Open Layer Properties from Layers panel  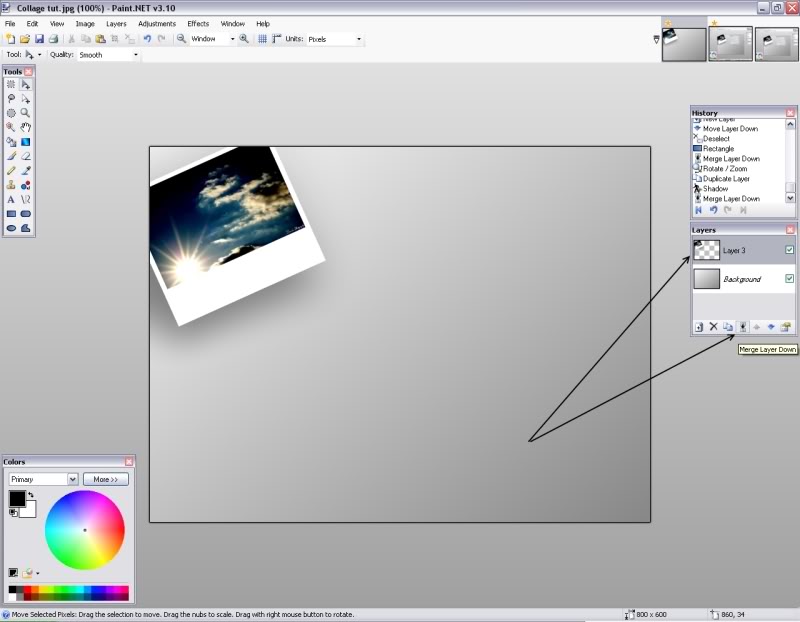[786, 327]
